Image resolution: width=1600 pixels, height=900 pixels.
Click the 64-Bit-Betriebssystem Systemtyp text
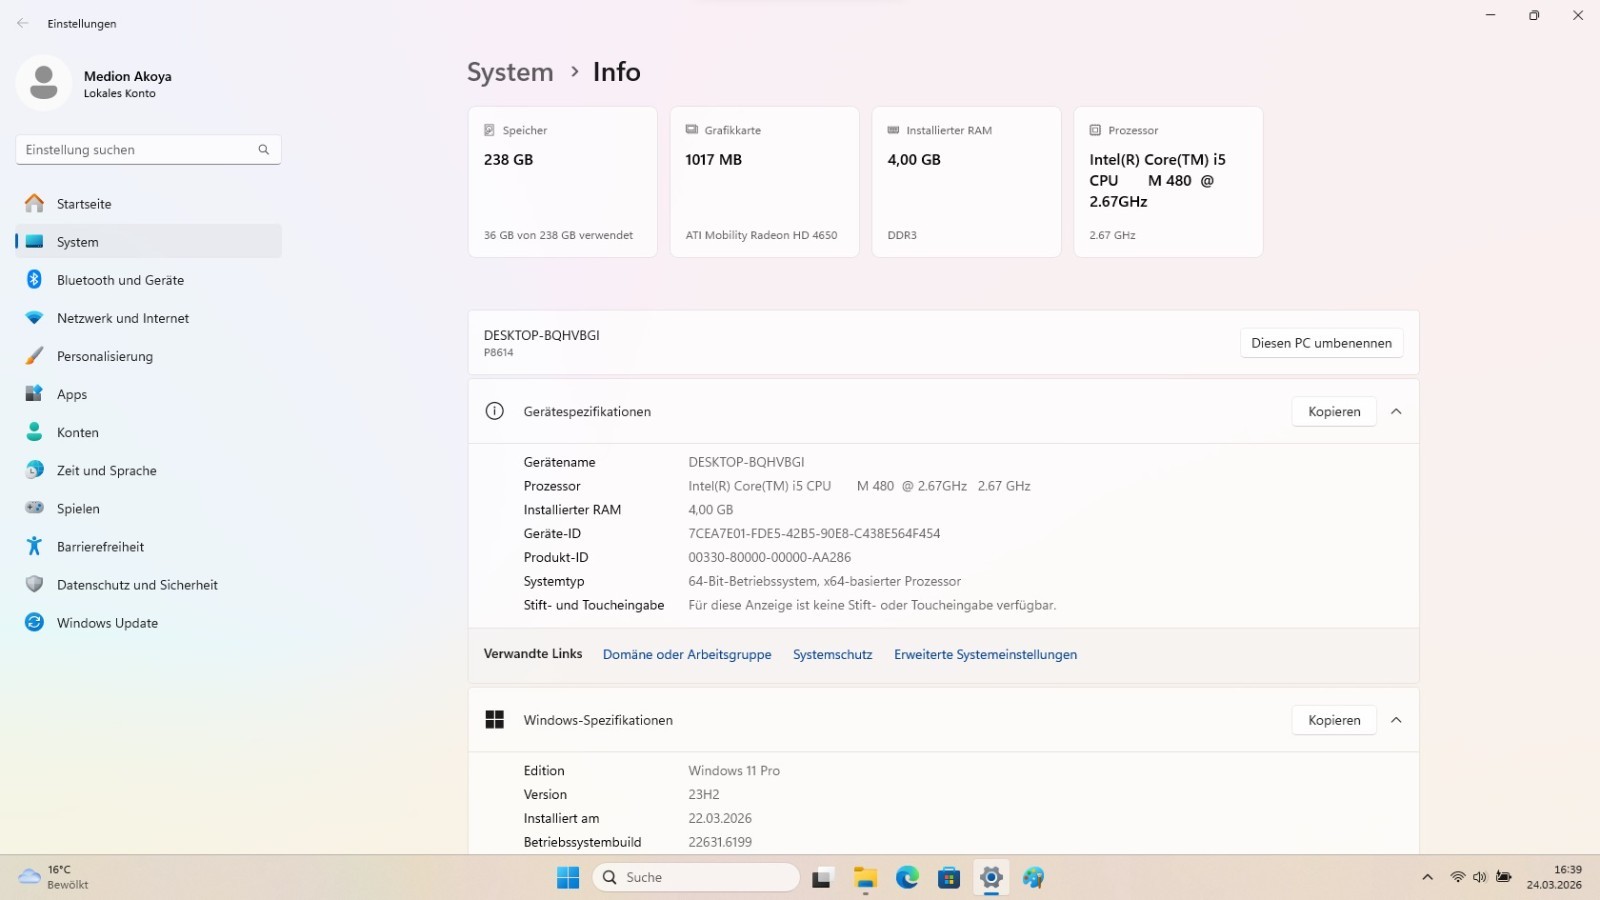pyautogui.click(x=824, y=582)
